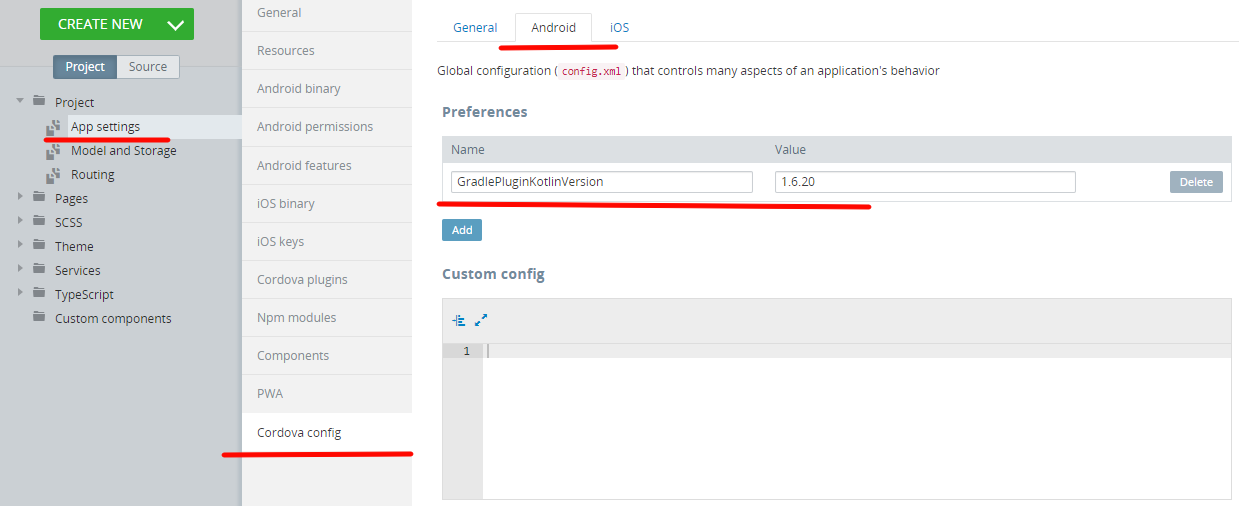Open the PWA section

[327, 393]
